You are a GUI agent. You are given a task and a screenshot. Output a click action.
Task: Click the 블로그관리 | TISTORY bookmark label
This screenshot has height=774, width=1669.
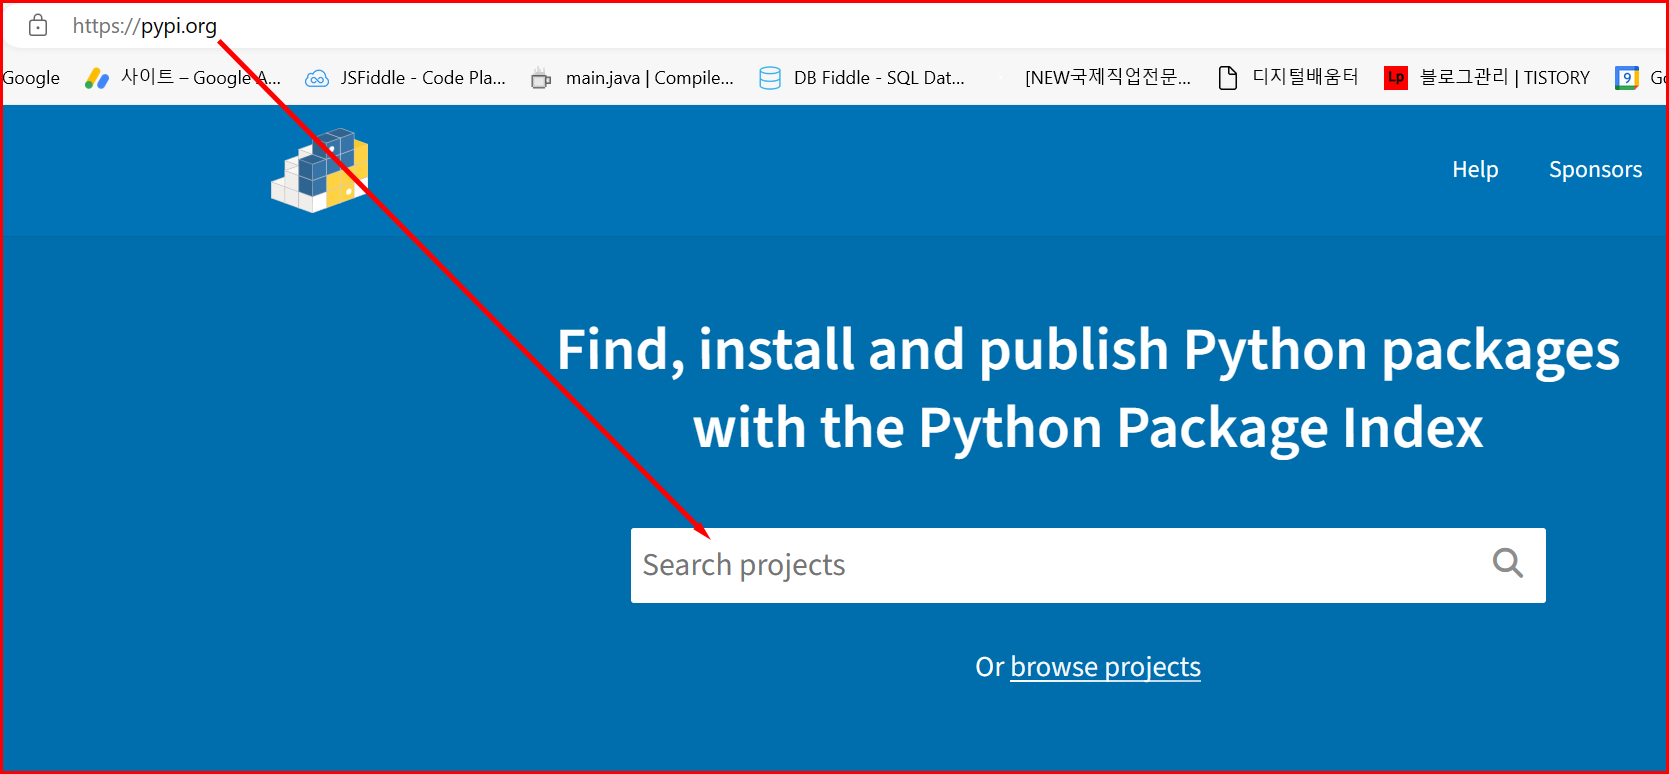(x=1505, y=78)
